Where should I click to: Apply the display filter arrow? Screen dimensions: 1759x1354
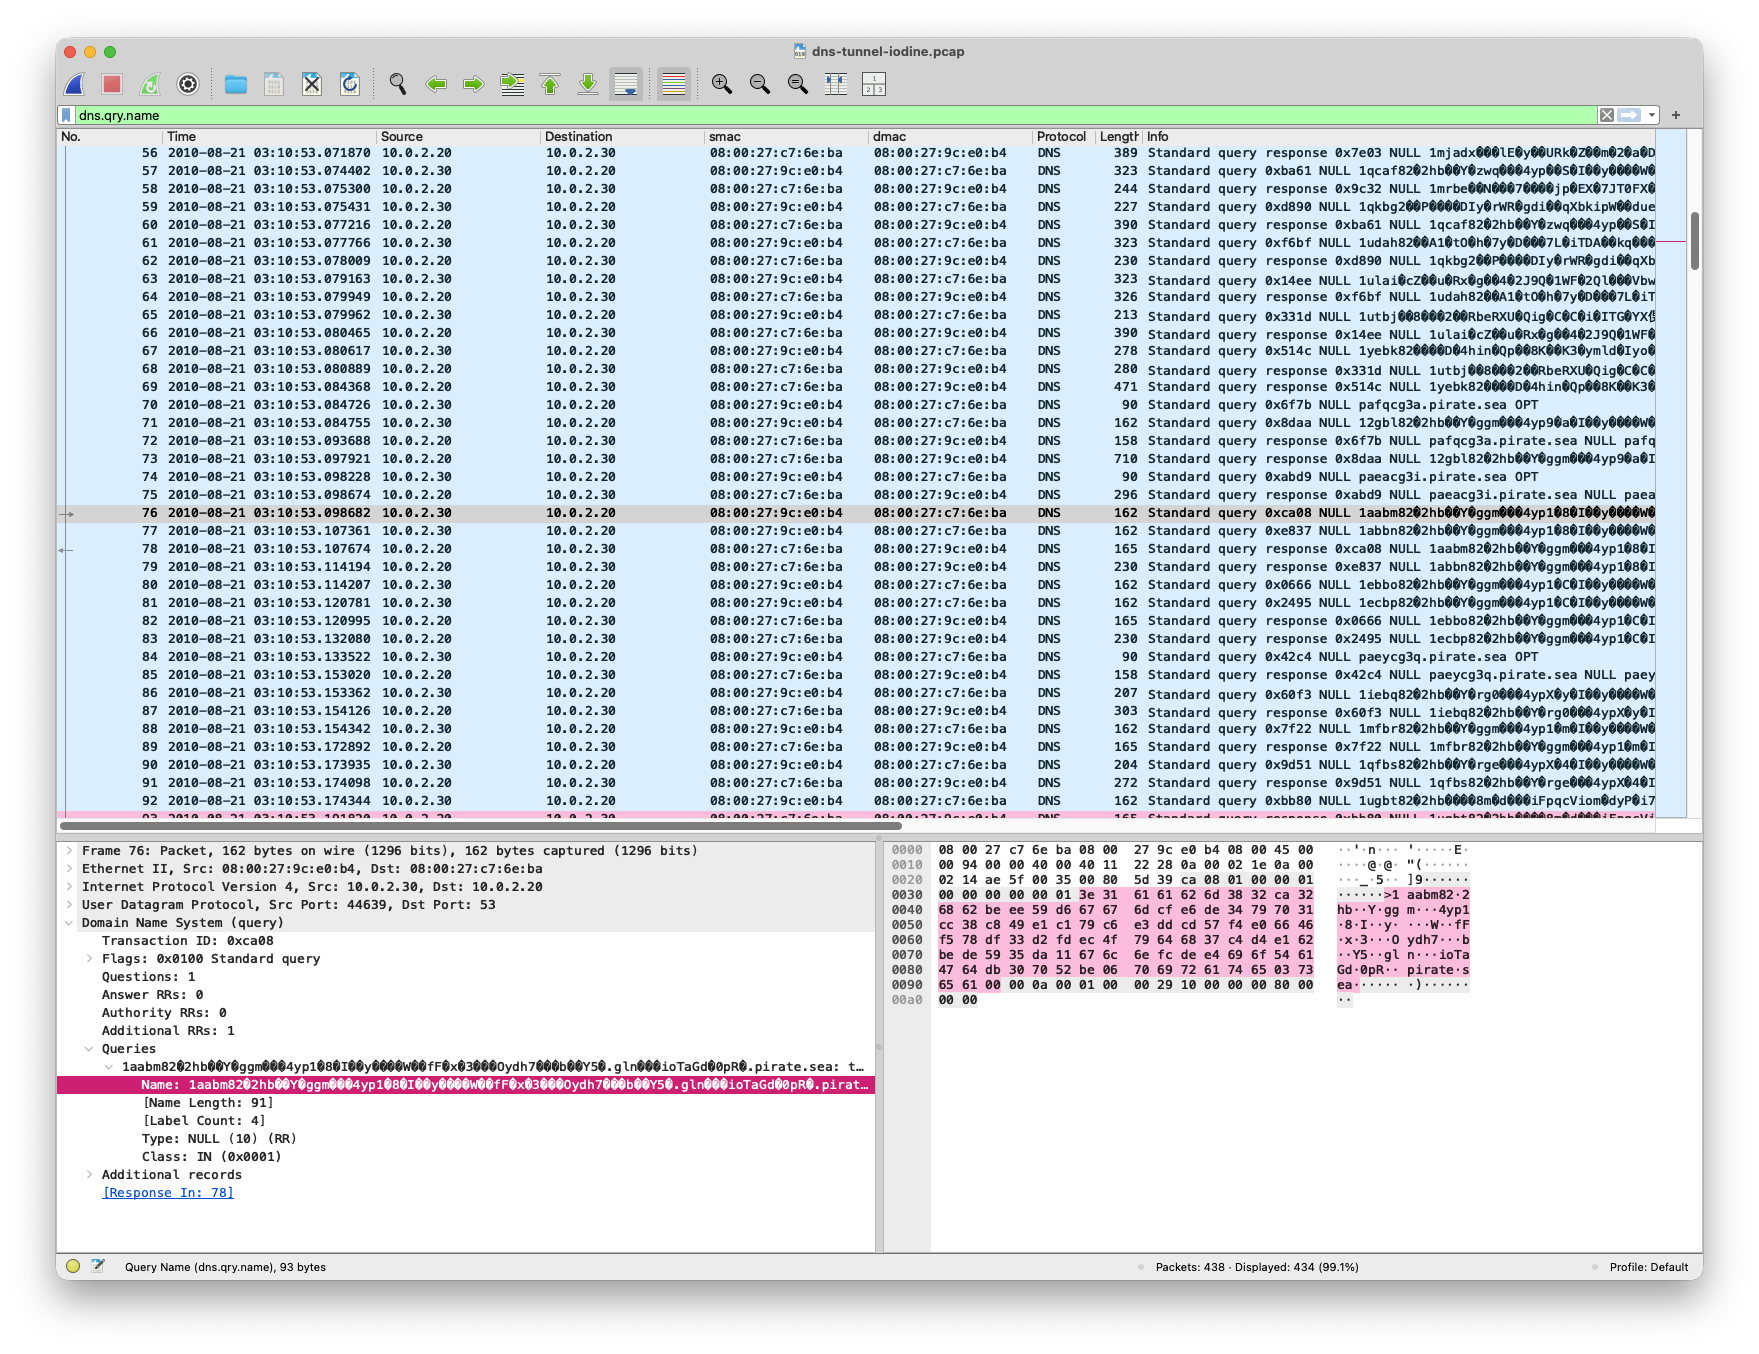pos(1629,115)
